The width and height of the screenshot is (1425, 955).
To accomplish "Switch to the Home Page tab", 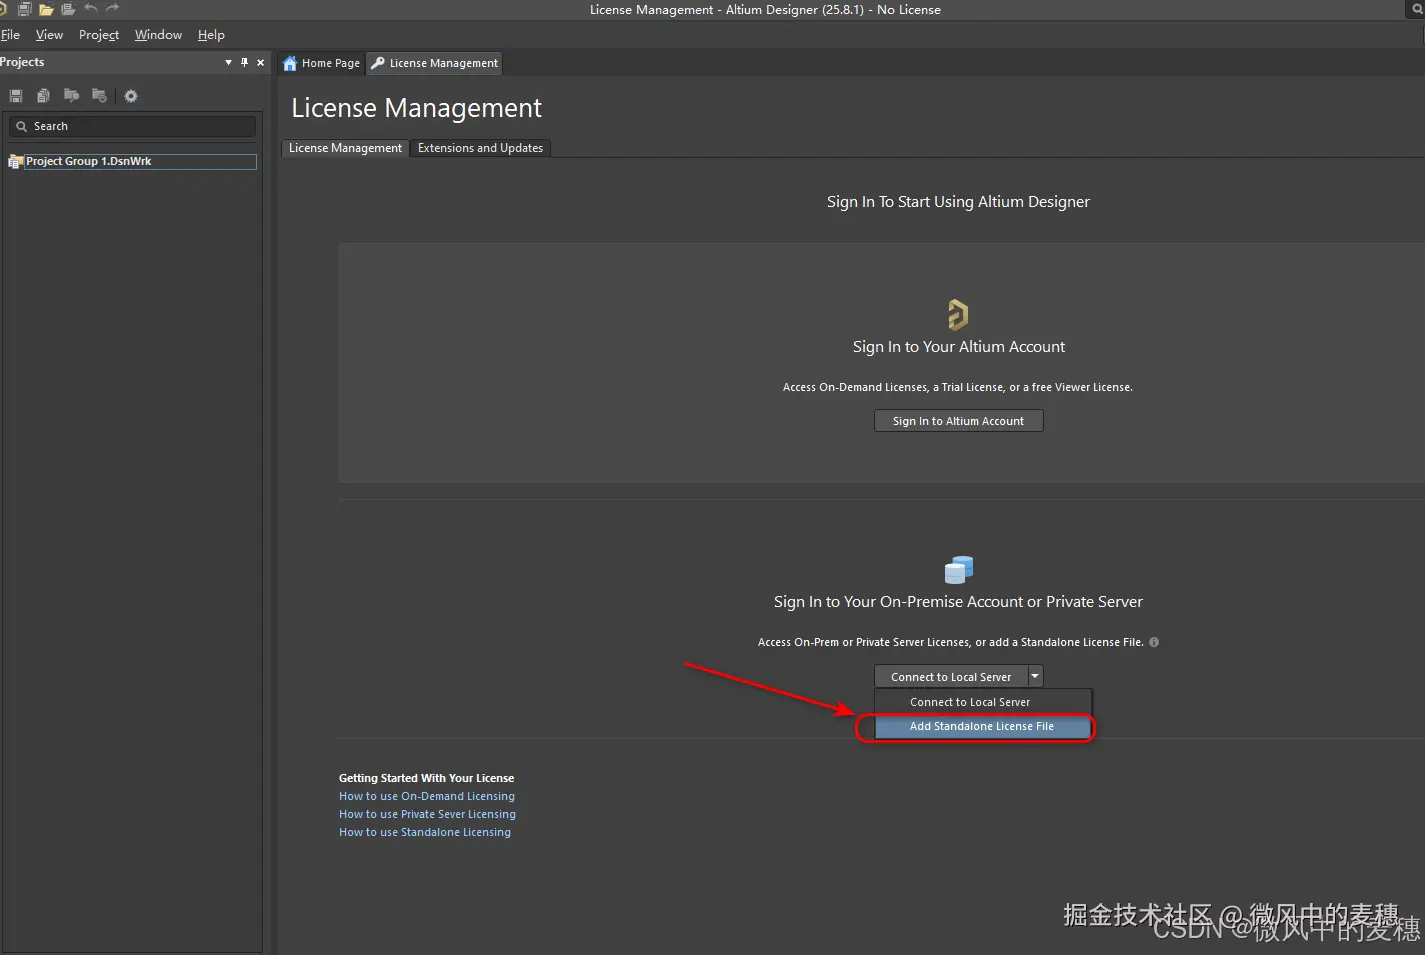I will click(321, 63).
